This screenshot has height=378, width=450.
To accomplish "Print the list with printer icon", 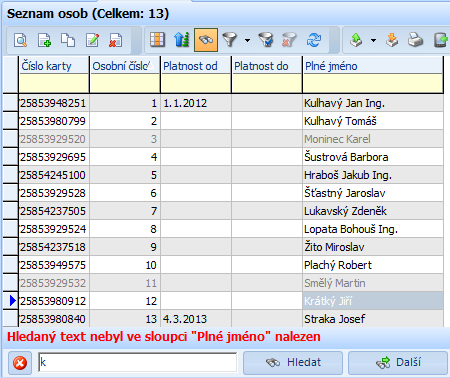I will (x=415, y=40).
